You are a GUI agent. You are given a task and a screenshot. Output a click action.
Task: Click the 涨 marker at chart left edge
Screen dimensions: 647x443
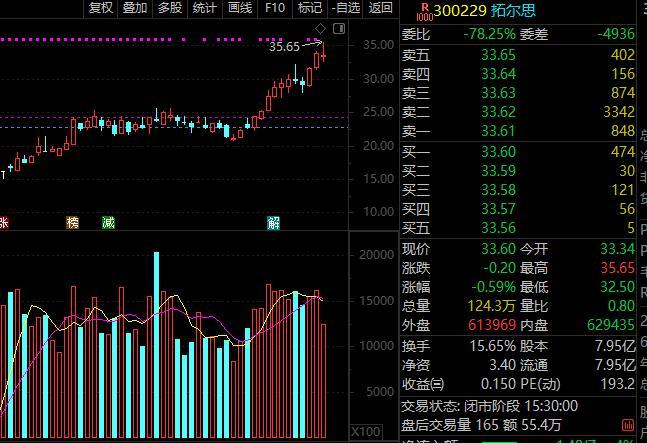[4, 223]
